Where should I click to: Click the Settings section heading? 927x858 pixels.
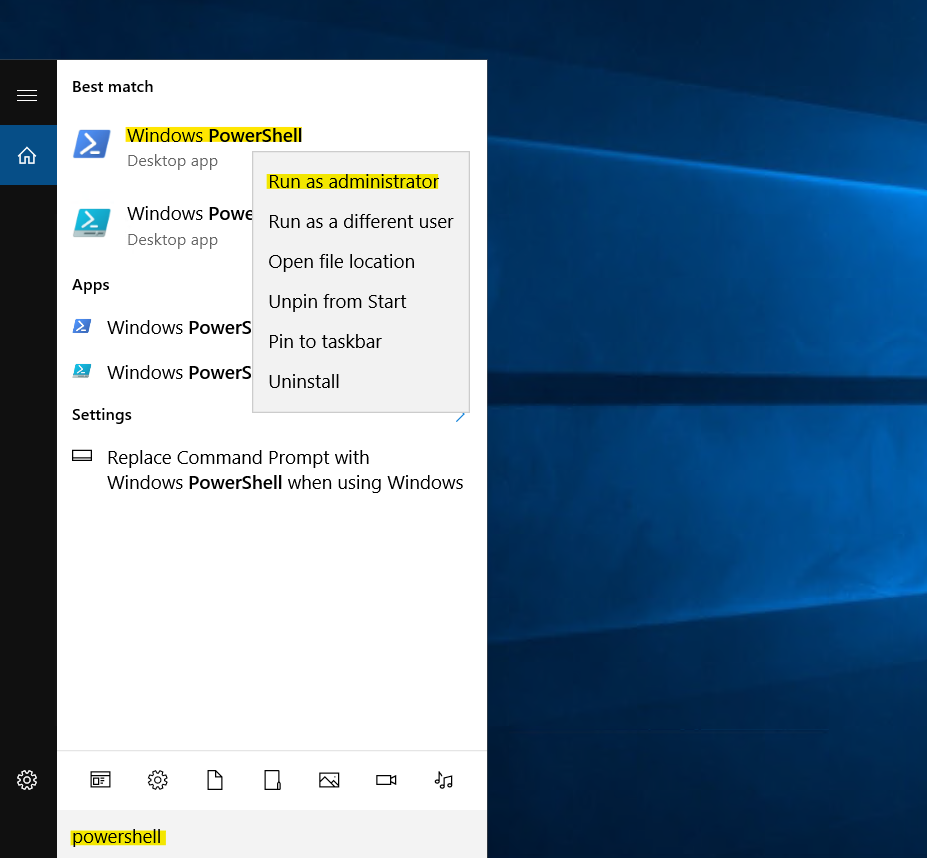102,415
